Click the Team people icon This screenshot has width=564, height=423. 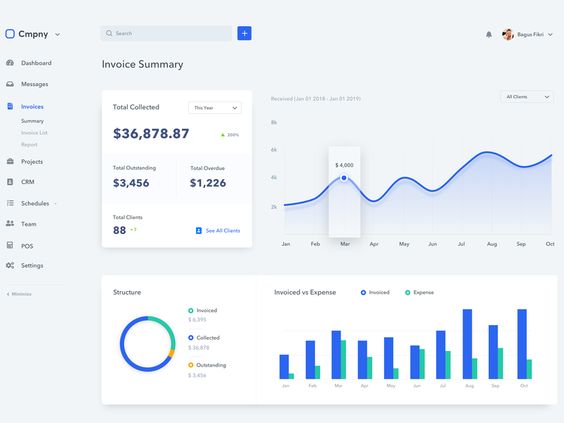tap(10, 223)
